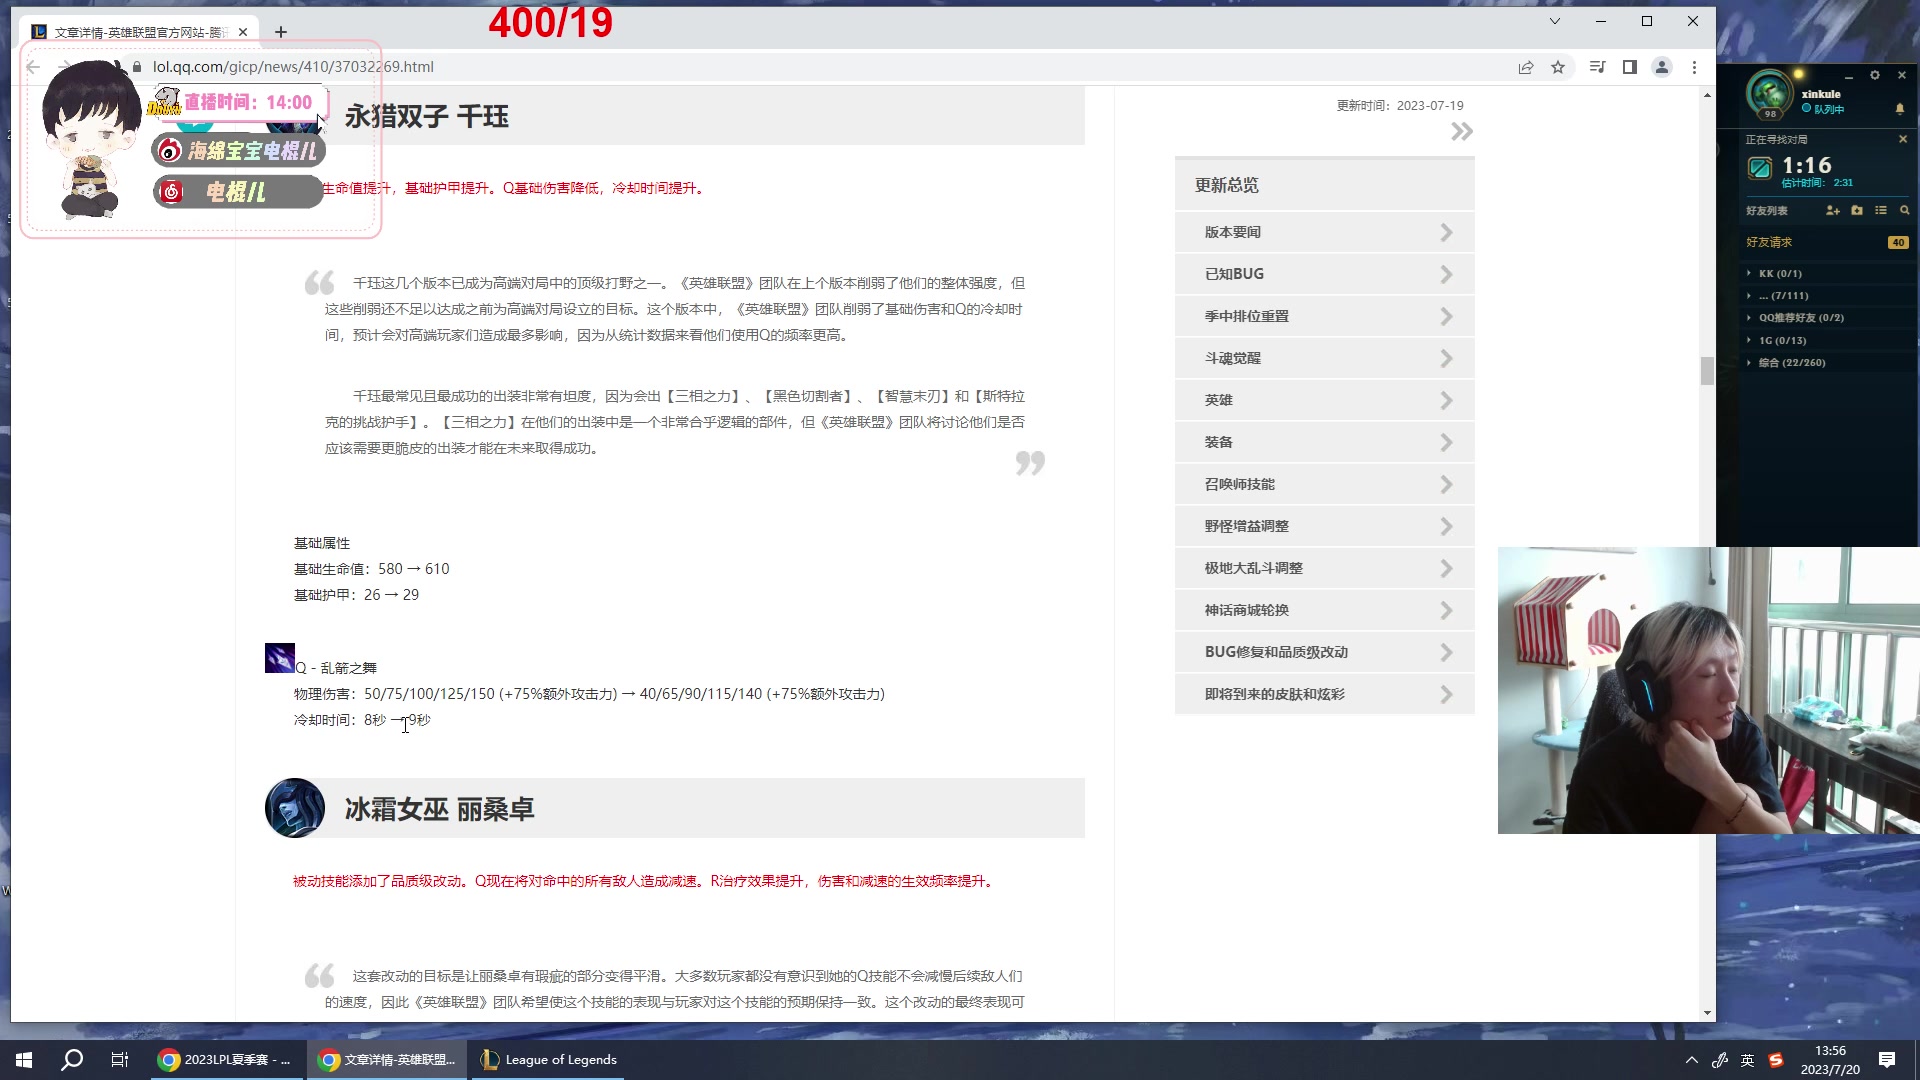Go to 已知BUG section
The height and width of the screenshot is (1080, 1920).
(x=1324, y=274)
